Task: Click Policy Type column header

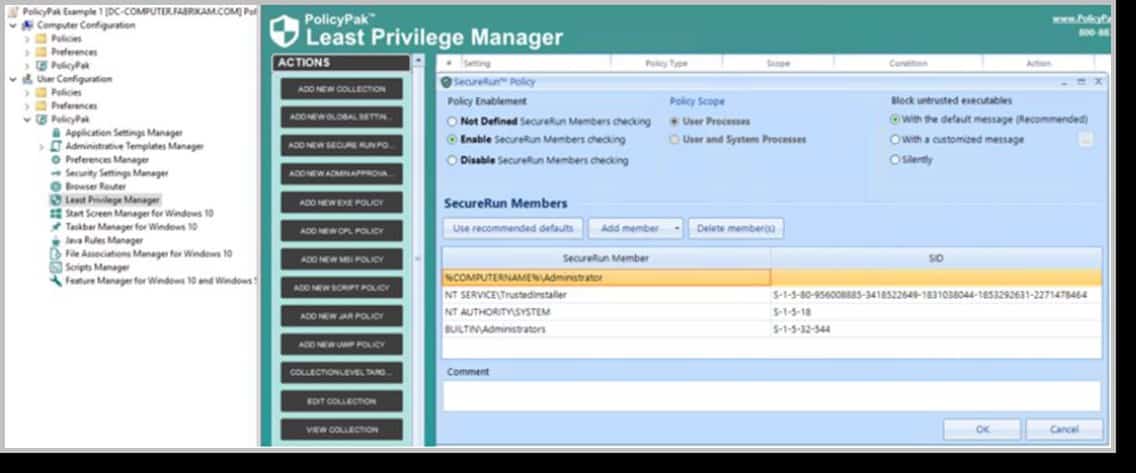Action: click(667, 64)
